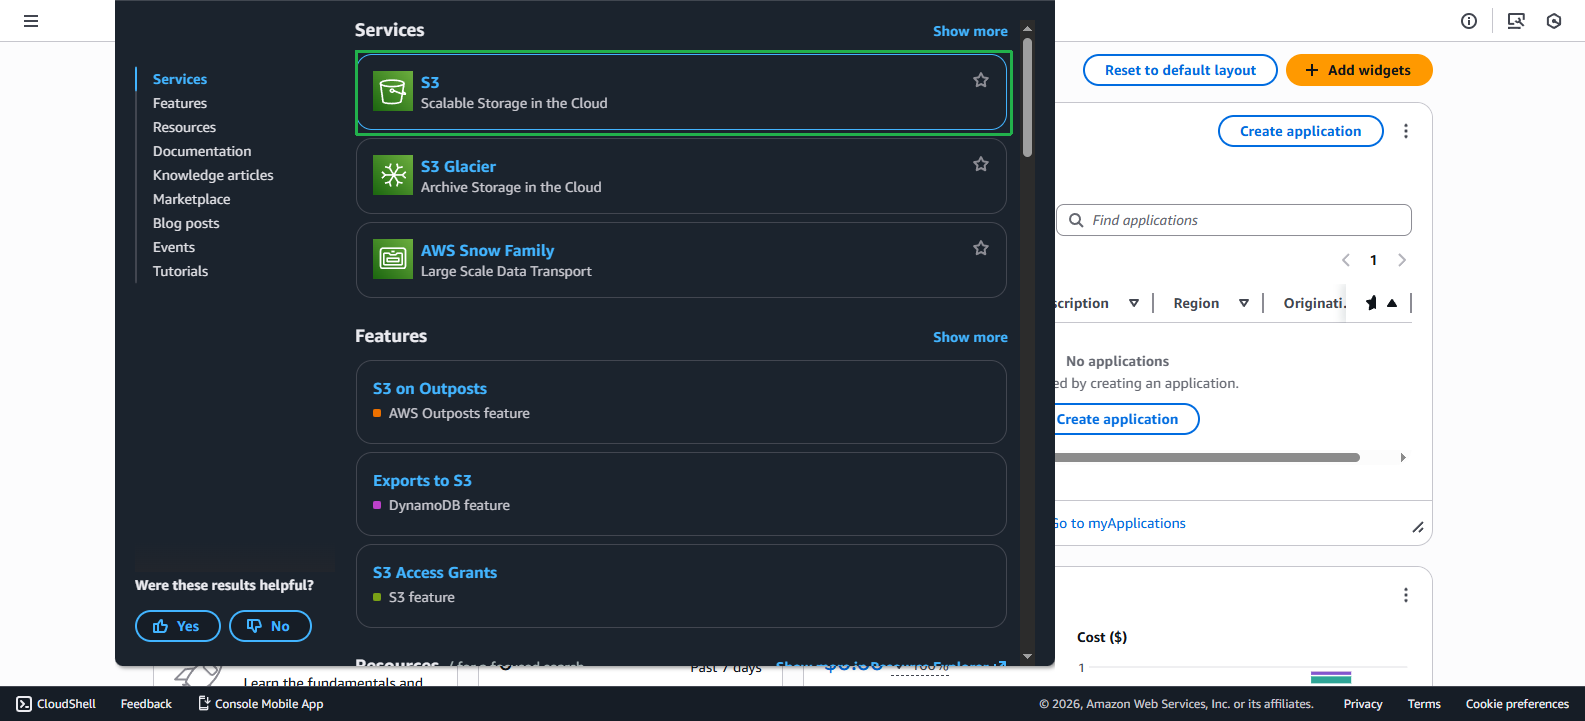
Task: Go to previous applications page arrow
Action: tap(1346, 260)
